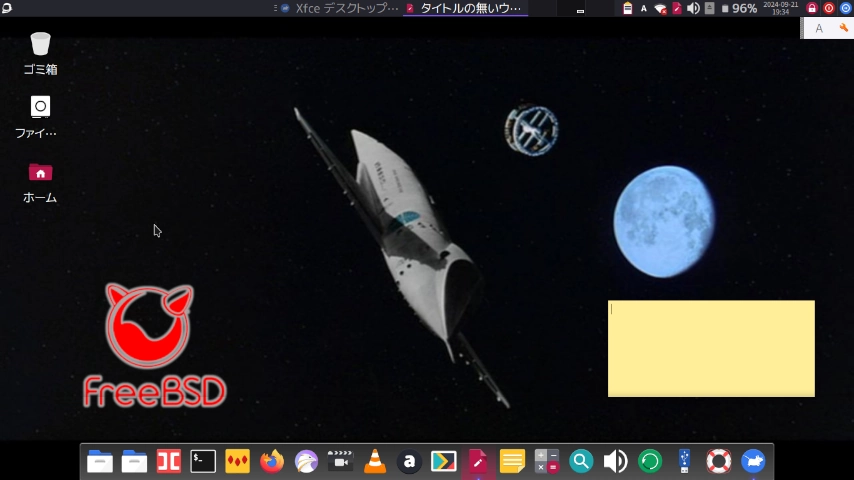
Task: Click the red power-off panel button
Action: (829, 8)
